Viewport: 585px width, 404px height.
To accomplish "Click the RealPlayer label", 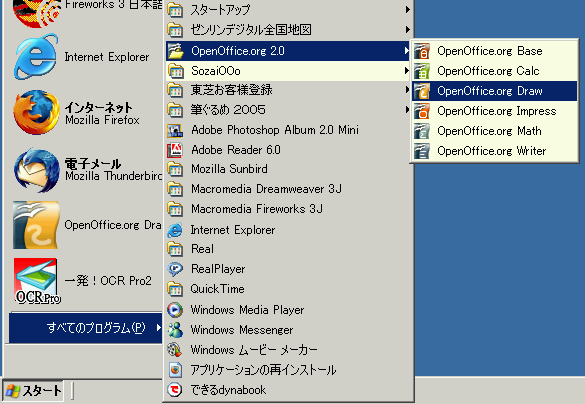I will coord(218,269).
